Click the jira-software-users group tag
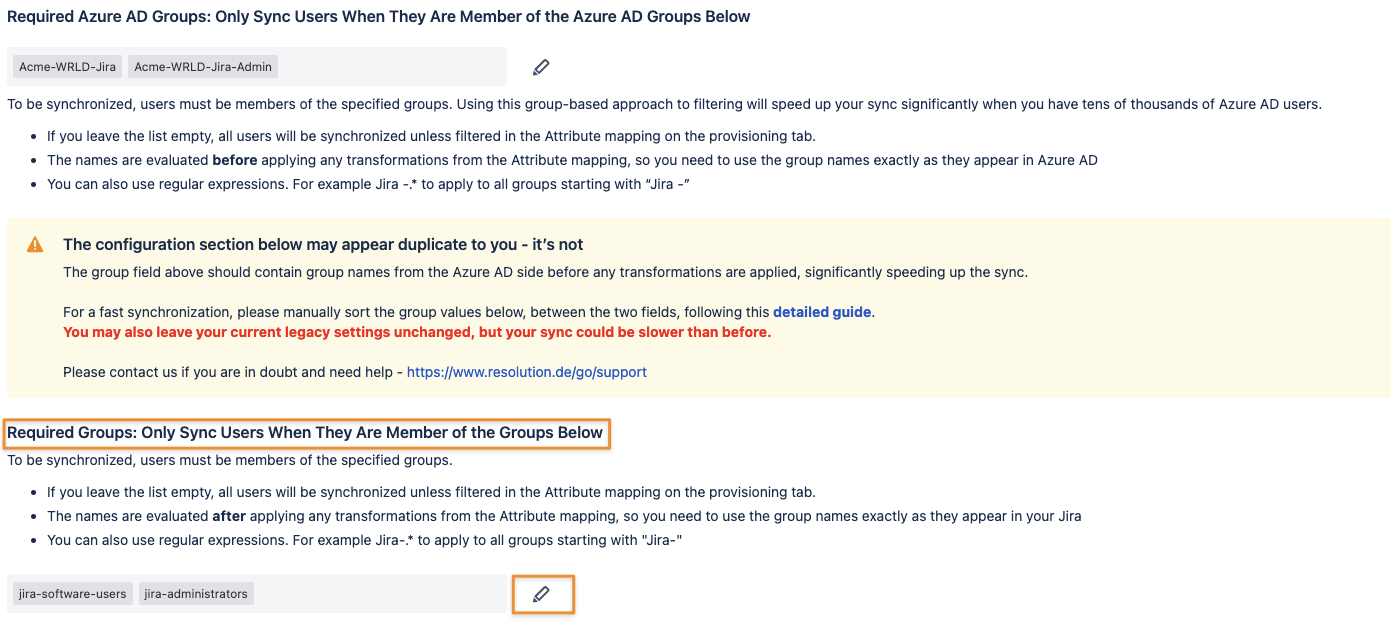Screen dimensions: 1400x633 [72, 594]
